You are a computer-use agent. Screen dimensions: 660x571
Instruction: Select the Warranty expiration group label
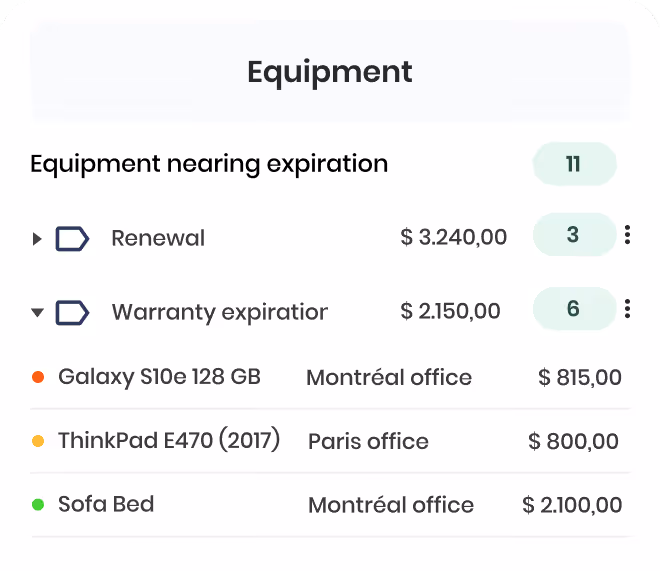click(x=219, y=312)
